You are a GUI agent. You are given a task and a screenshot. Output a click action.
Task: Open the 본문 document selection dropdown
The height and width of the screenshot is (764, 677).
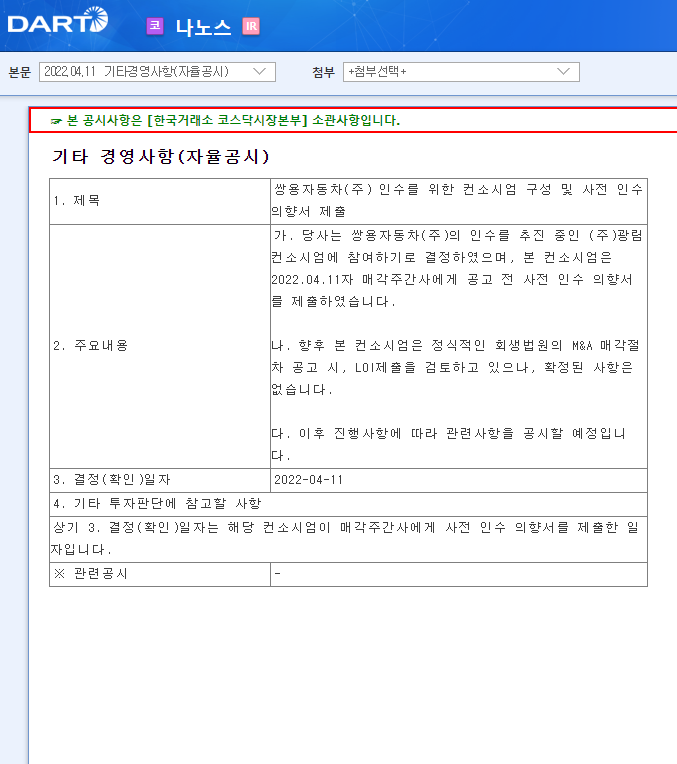coord(157,72)
